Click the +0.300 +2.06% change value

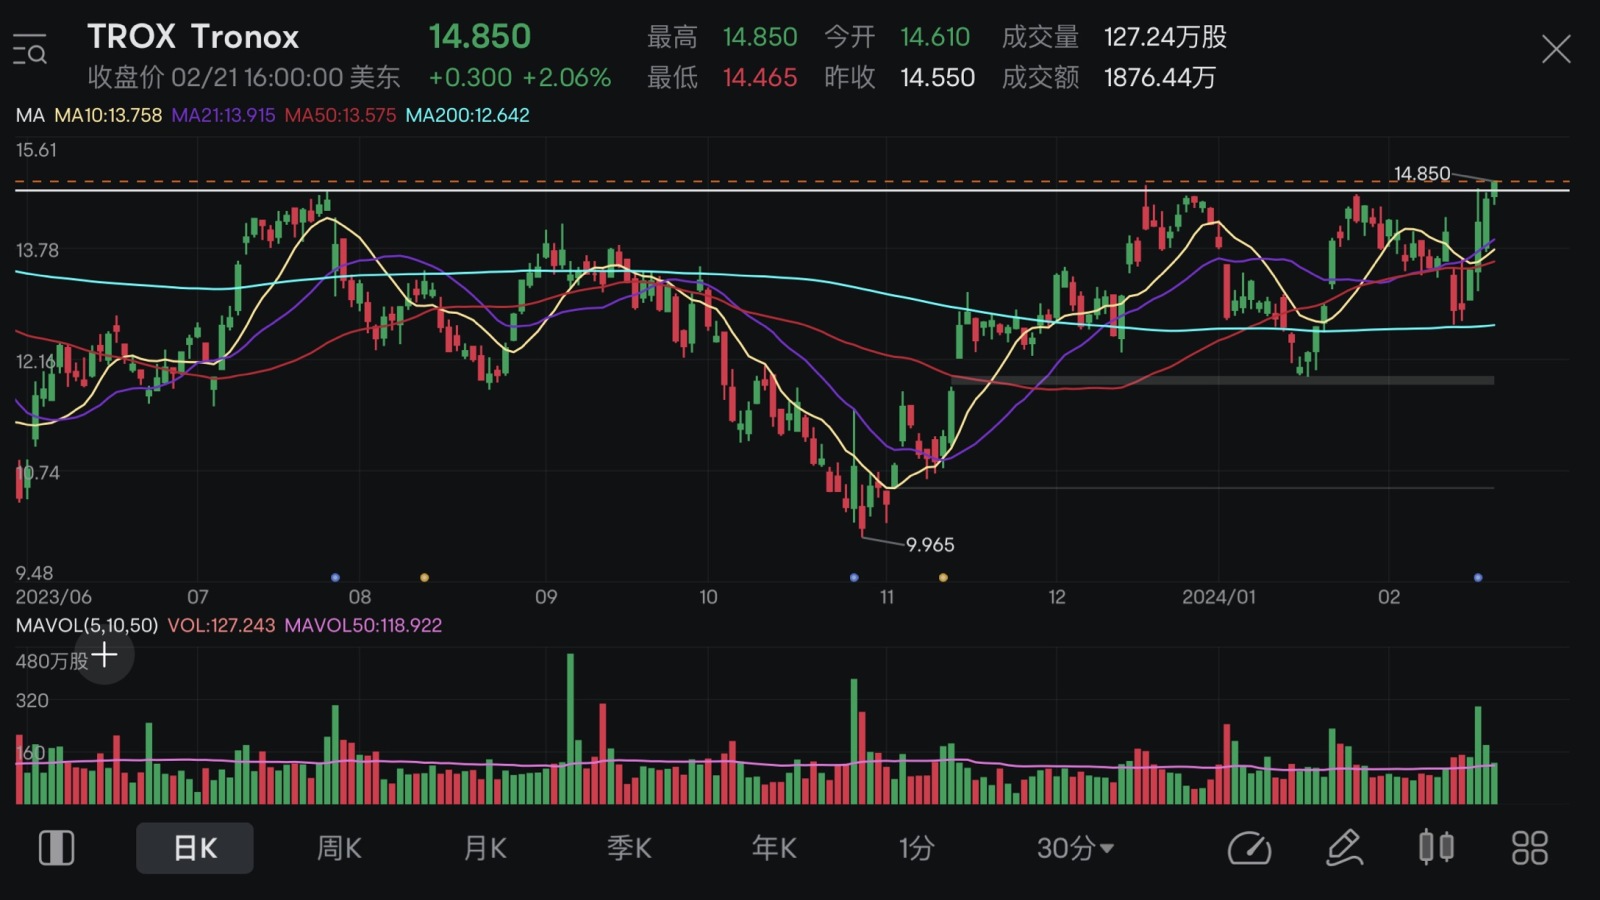pos(519,77)
